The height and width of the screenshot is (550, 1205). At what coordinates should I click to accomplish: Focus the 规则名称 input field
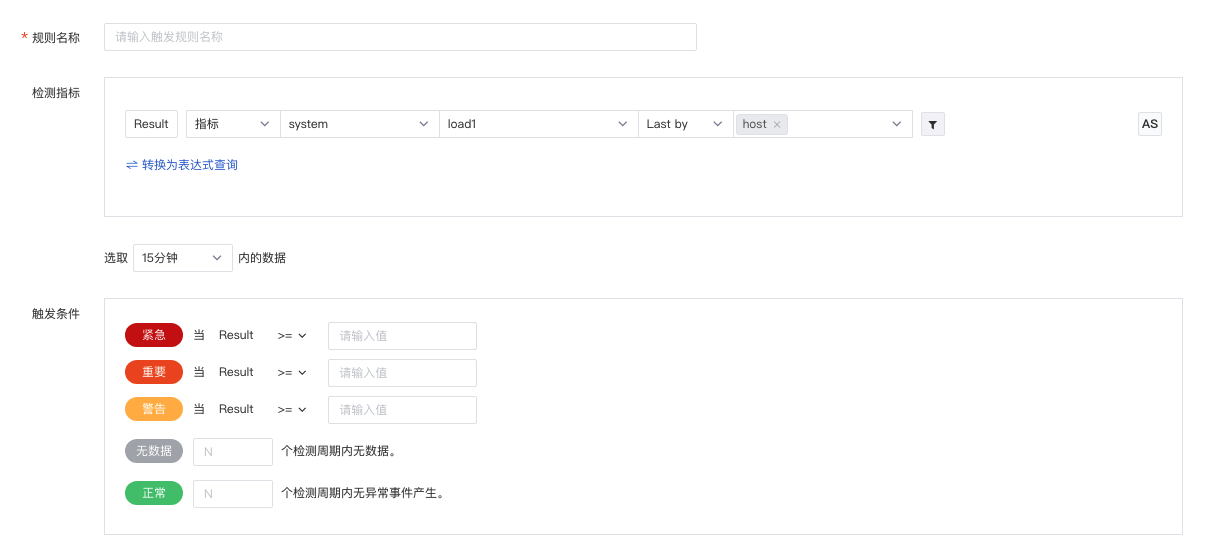400,37
